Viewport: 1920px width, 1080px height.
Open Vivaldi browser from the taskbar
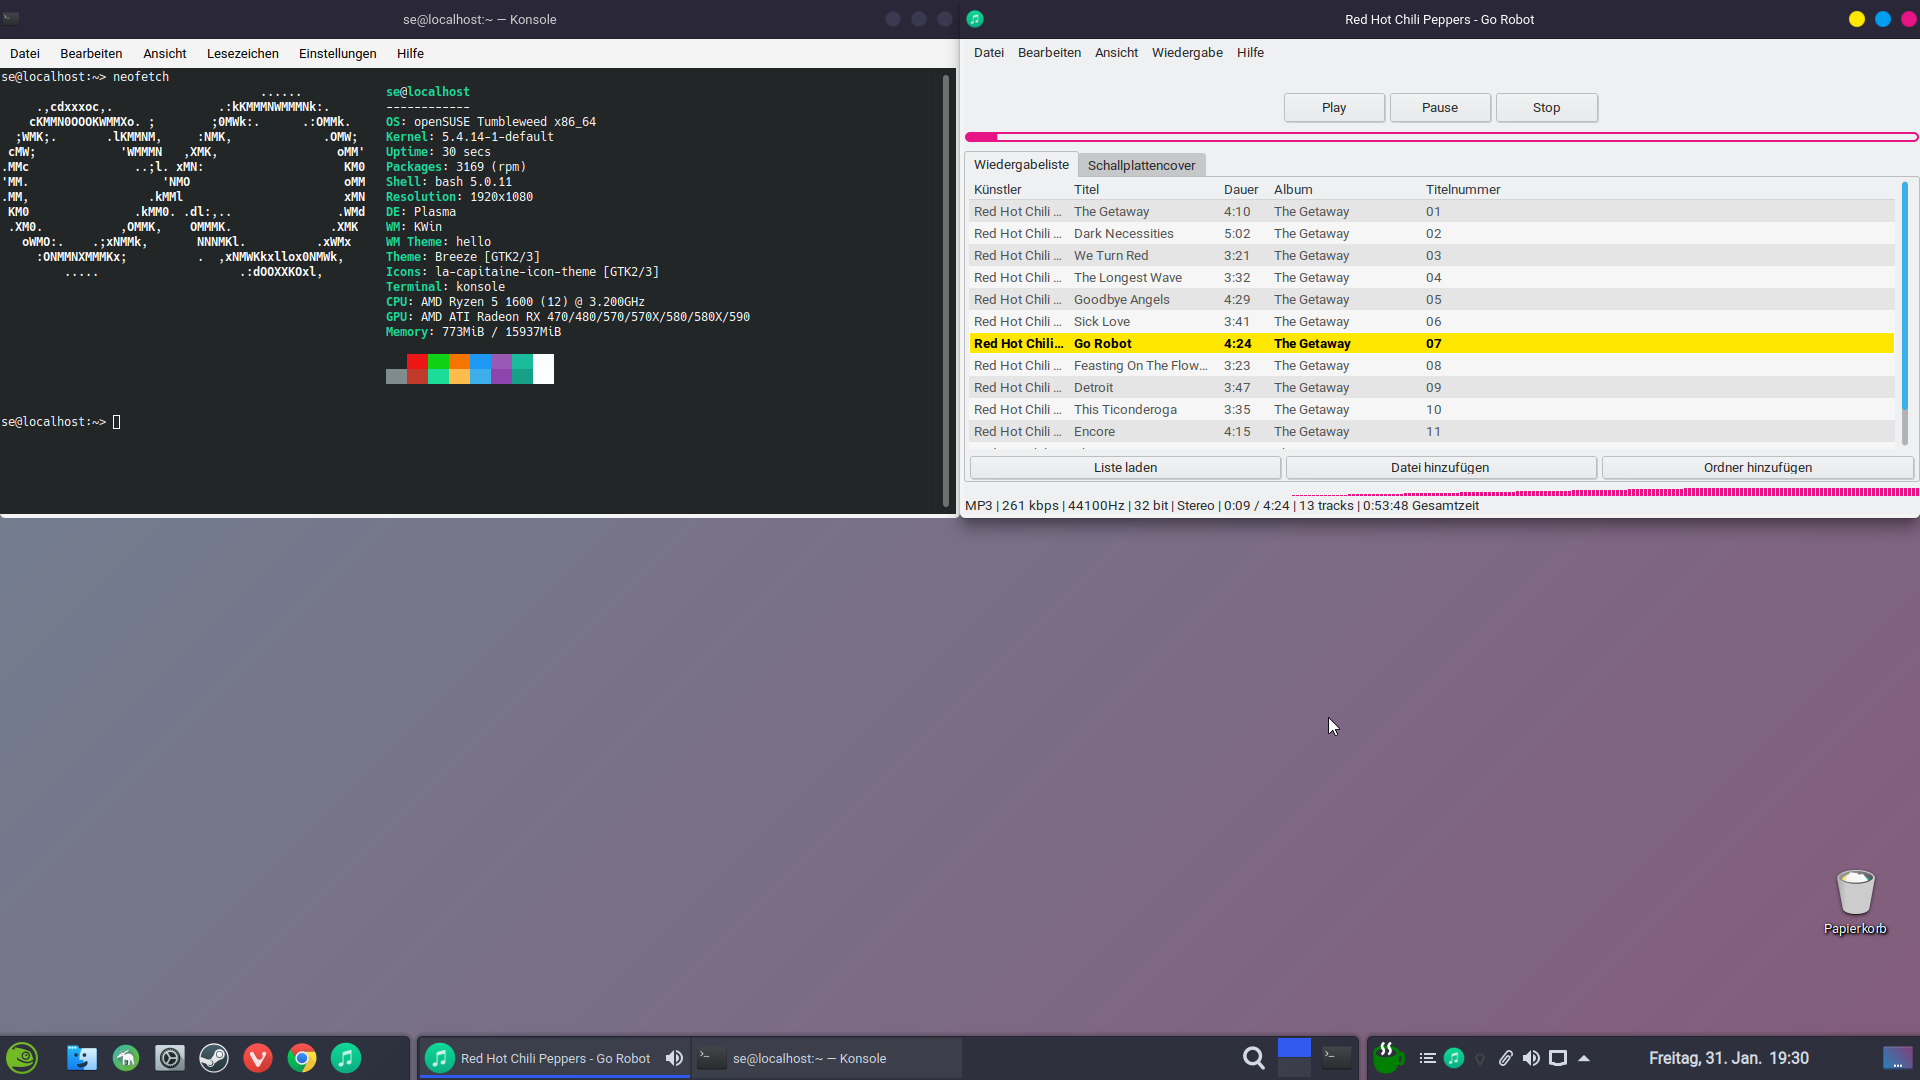(258, 1057)
